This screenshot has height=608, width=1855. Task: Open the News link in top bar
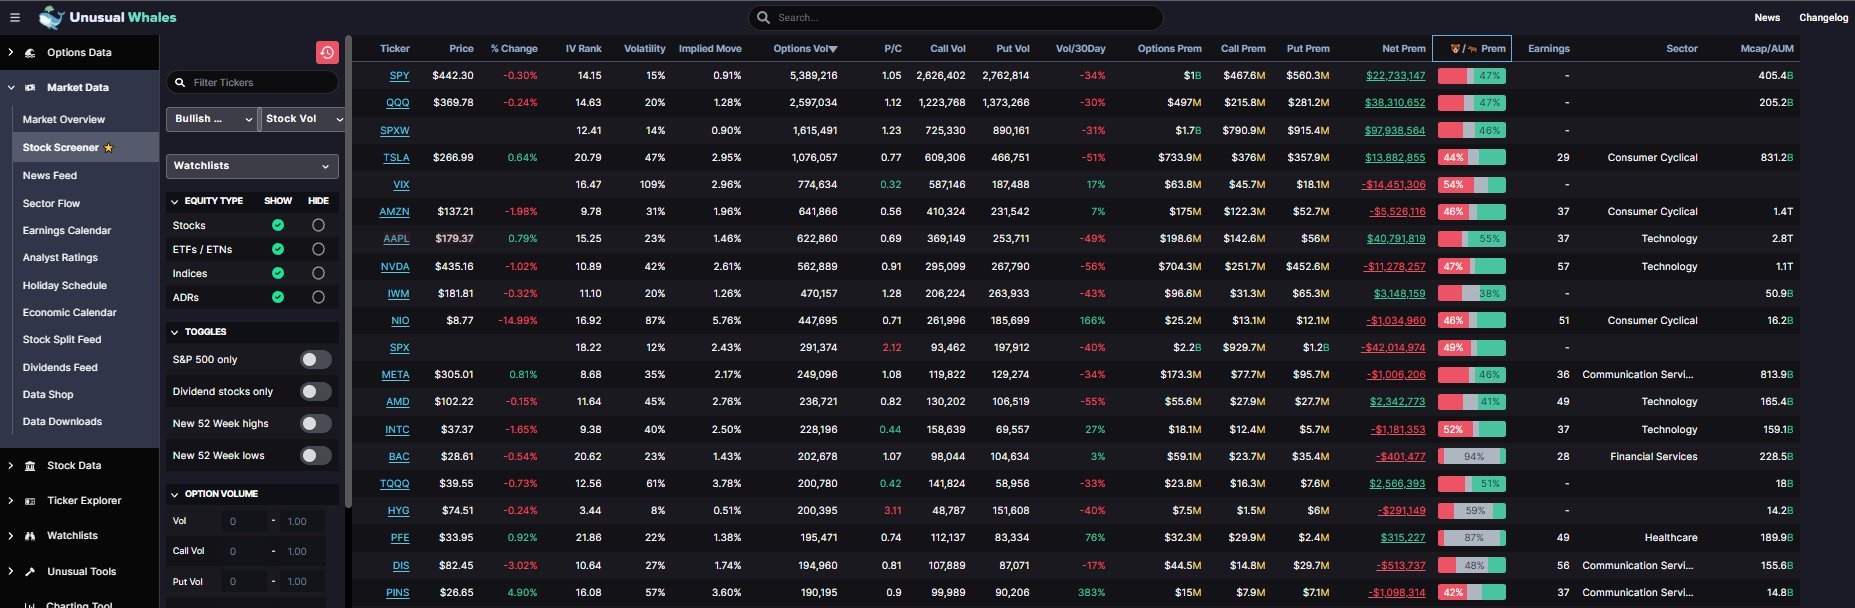coord(1767,17)
